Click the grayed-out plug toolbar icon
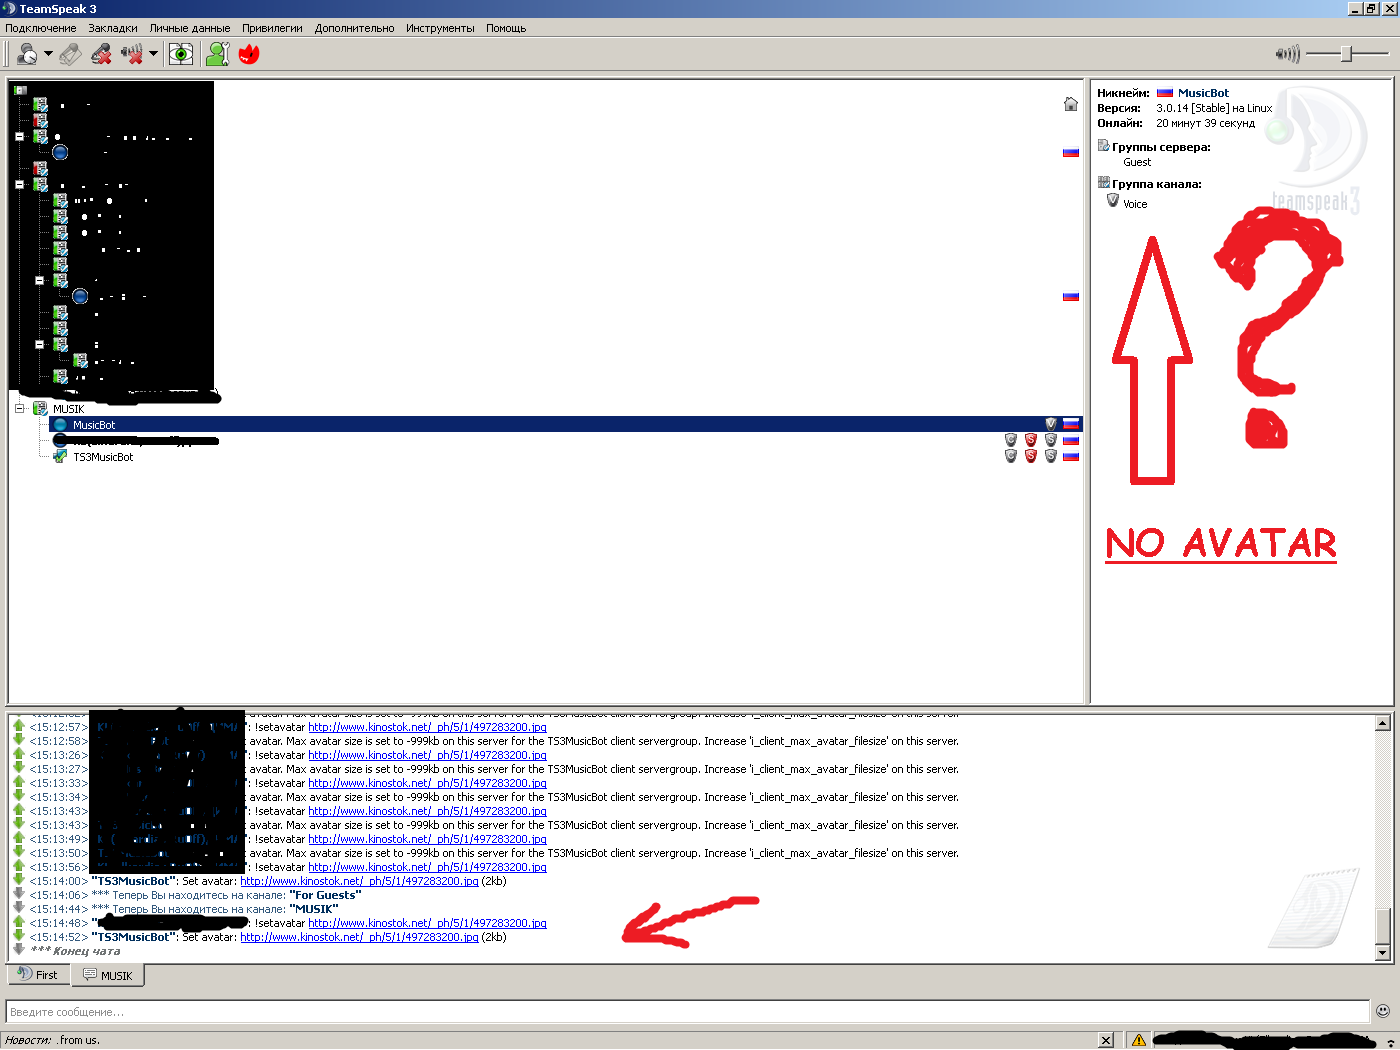The width and height of the screenshot is (1400, 1050). pyautogui.click(x=70, y=54)
